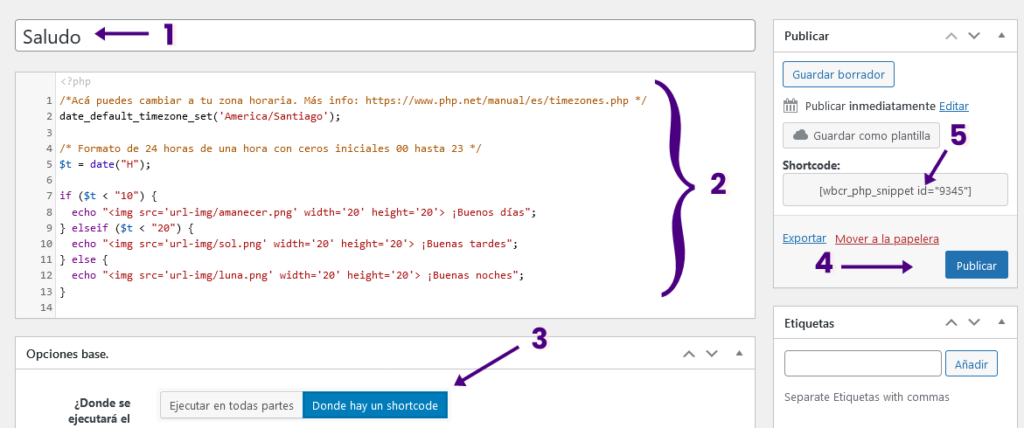This screenshot has height=428, width=1024.
Task: Collapse the Opciones base panel
Action: point(738,354)
